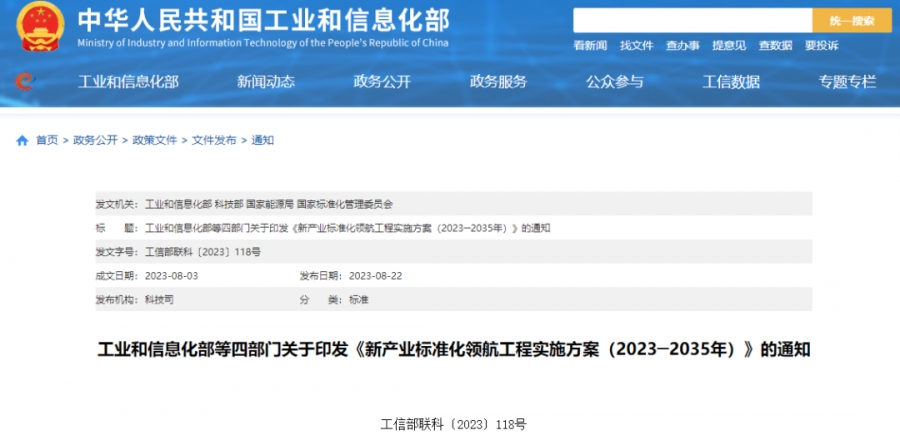This screenshot has width=900, height=440.
Task: Open the 看新闻 quick link
Action: (590, 46)
